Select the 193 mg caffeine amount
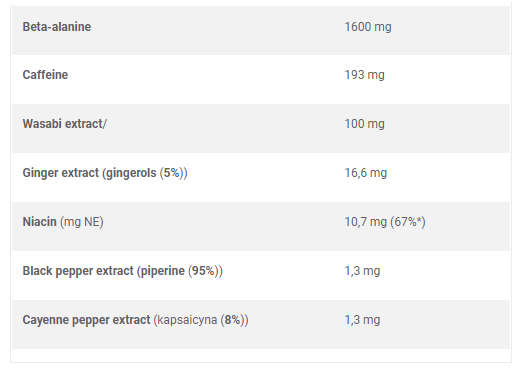This screenshot has width=519, height=372. coord(364,75)
